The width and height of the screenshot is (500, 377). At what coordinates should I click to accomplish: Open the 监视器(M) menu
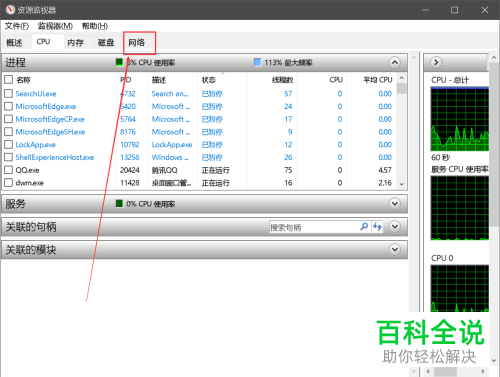(55, 26)
